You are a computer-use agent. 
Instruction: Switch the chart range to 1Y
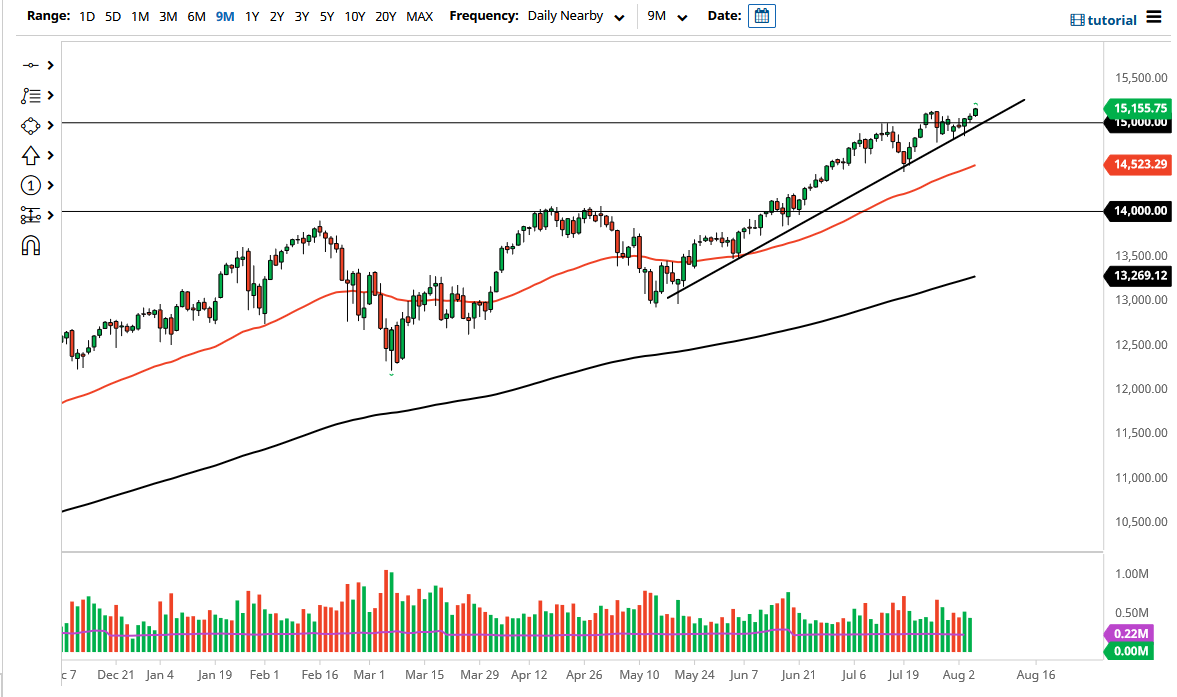coord(252,16)
